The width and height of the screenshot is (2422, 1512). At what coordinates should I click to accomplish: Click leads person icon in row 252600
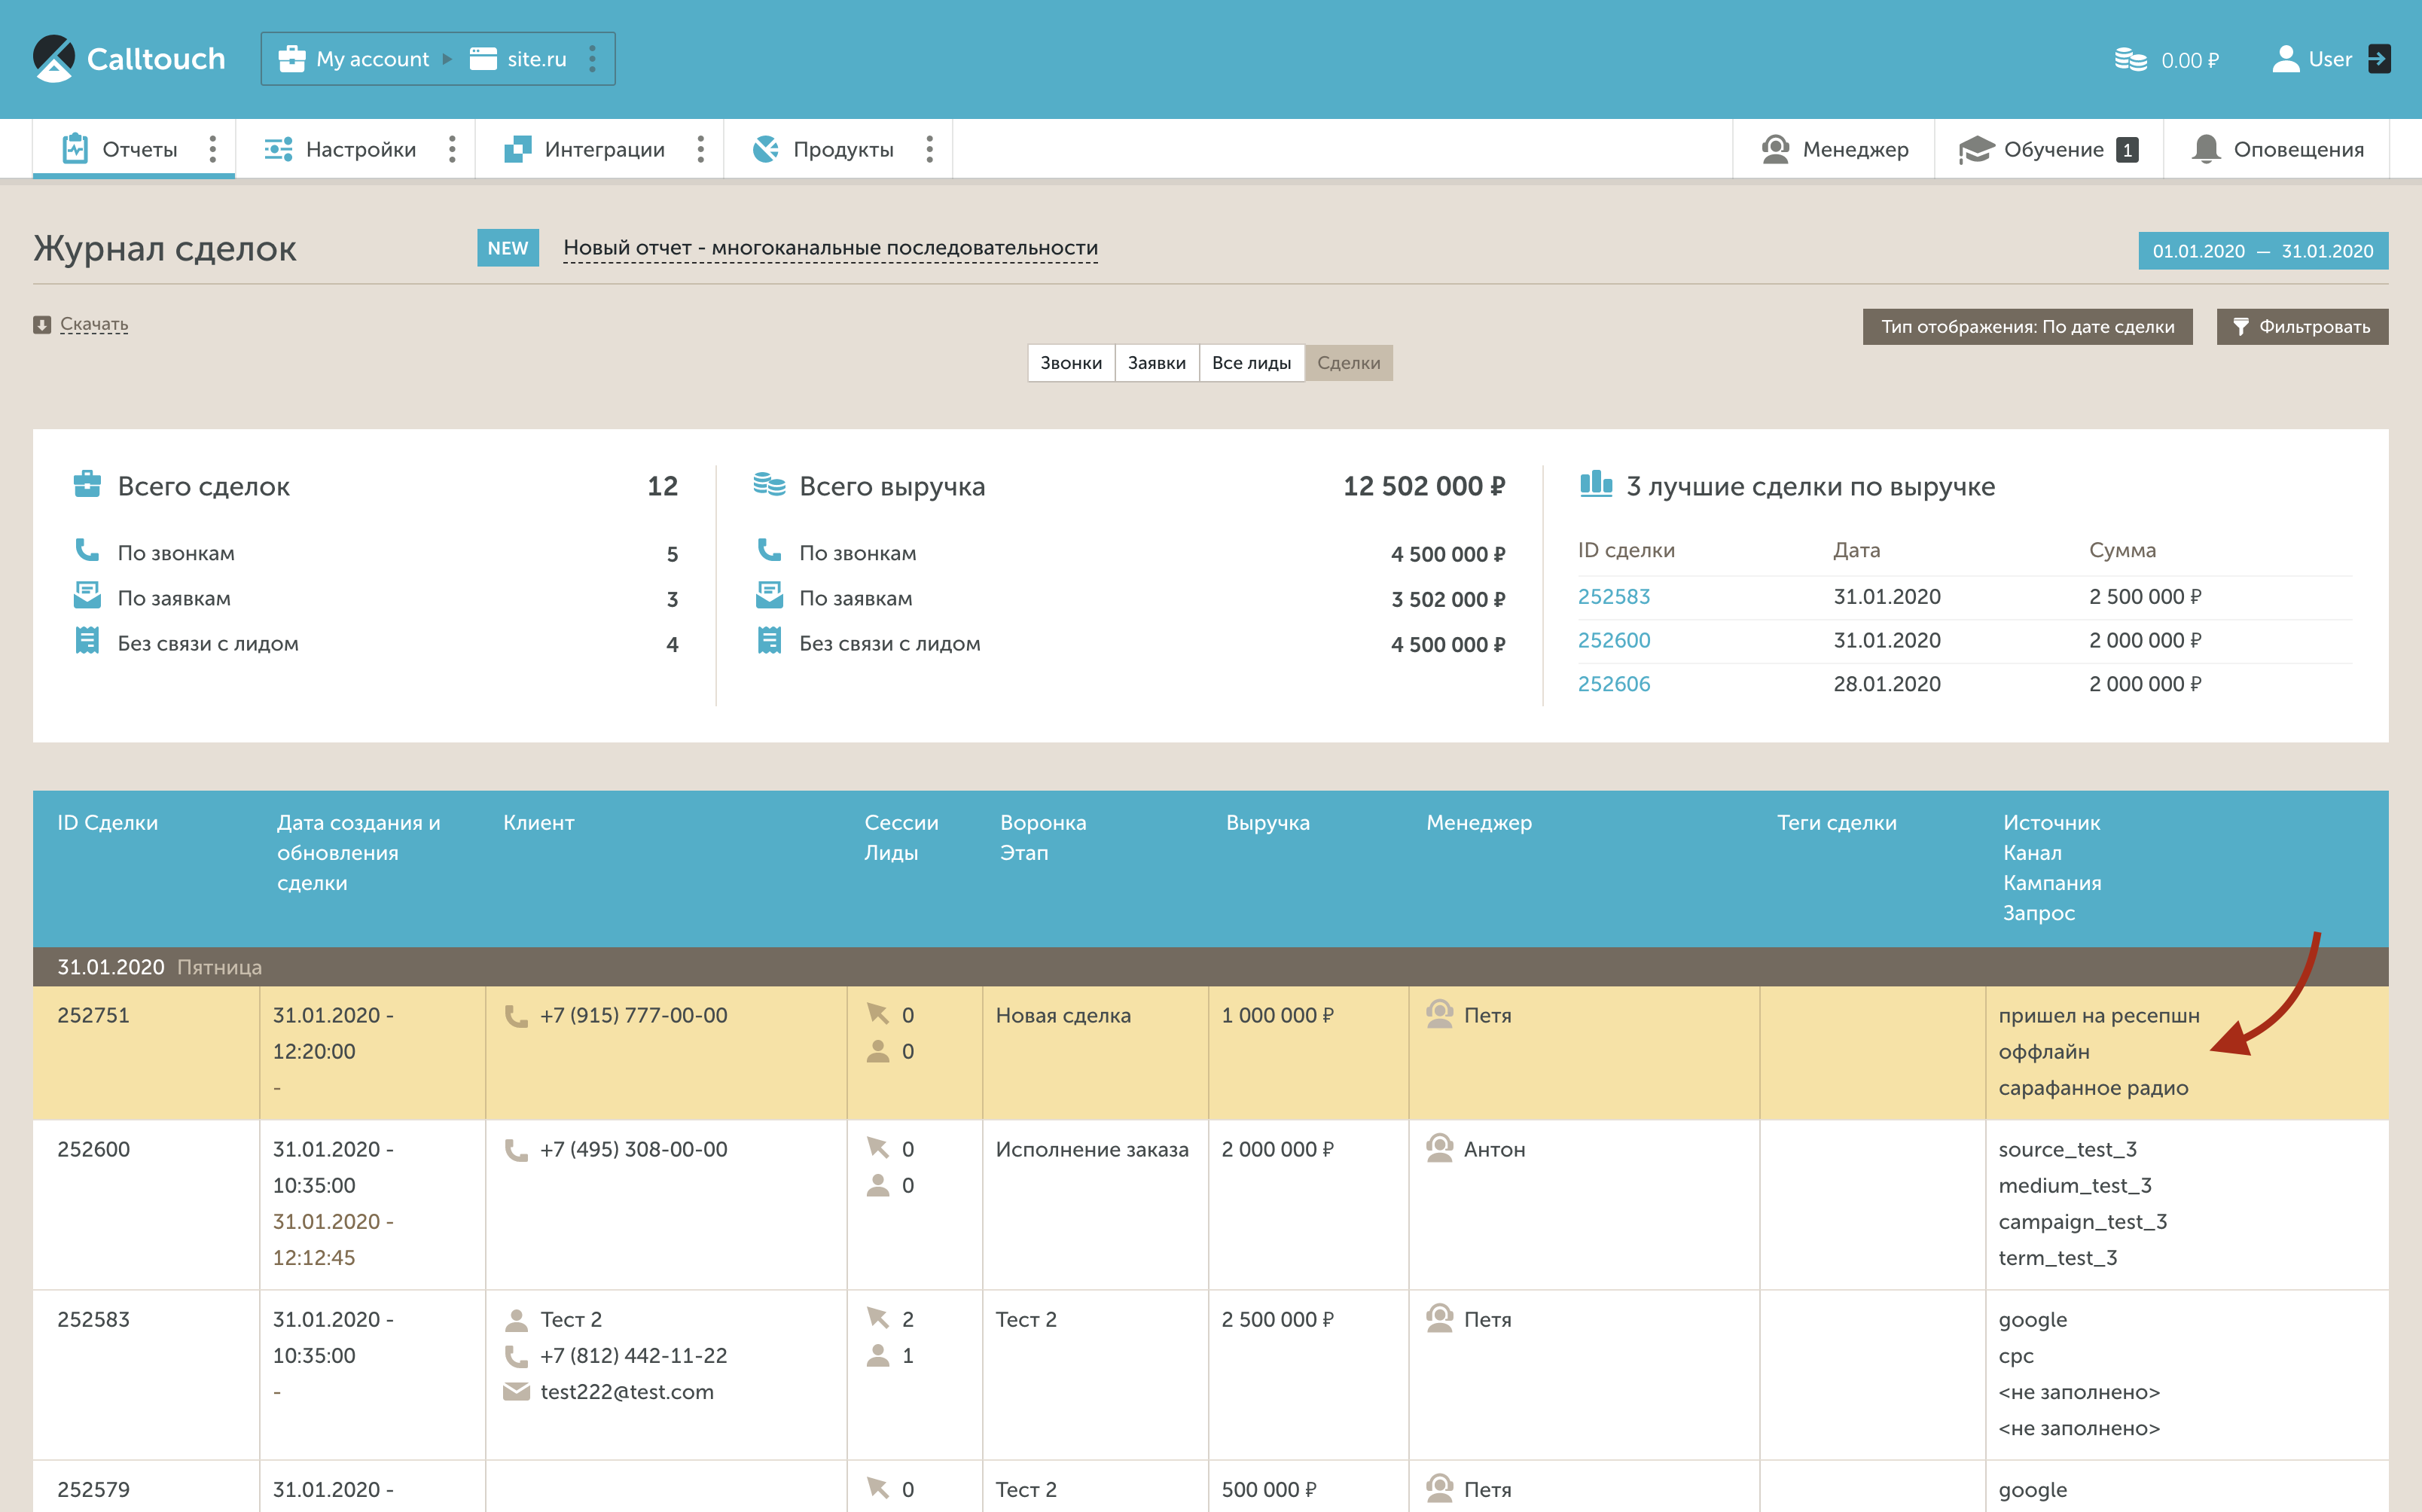point(878,1185)
